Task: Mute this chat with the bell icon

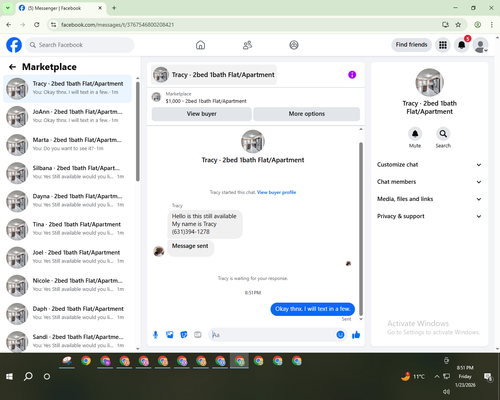Action: (415, 134)
